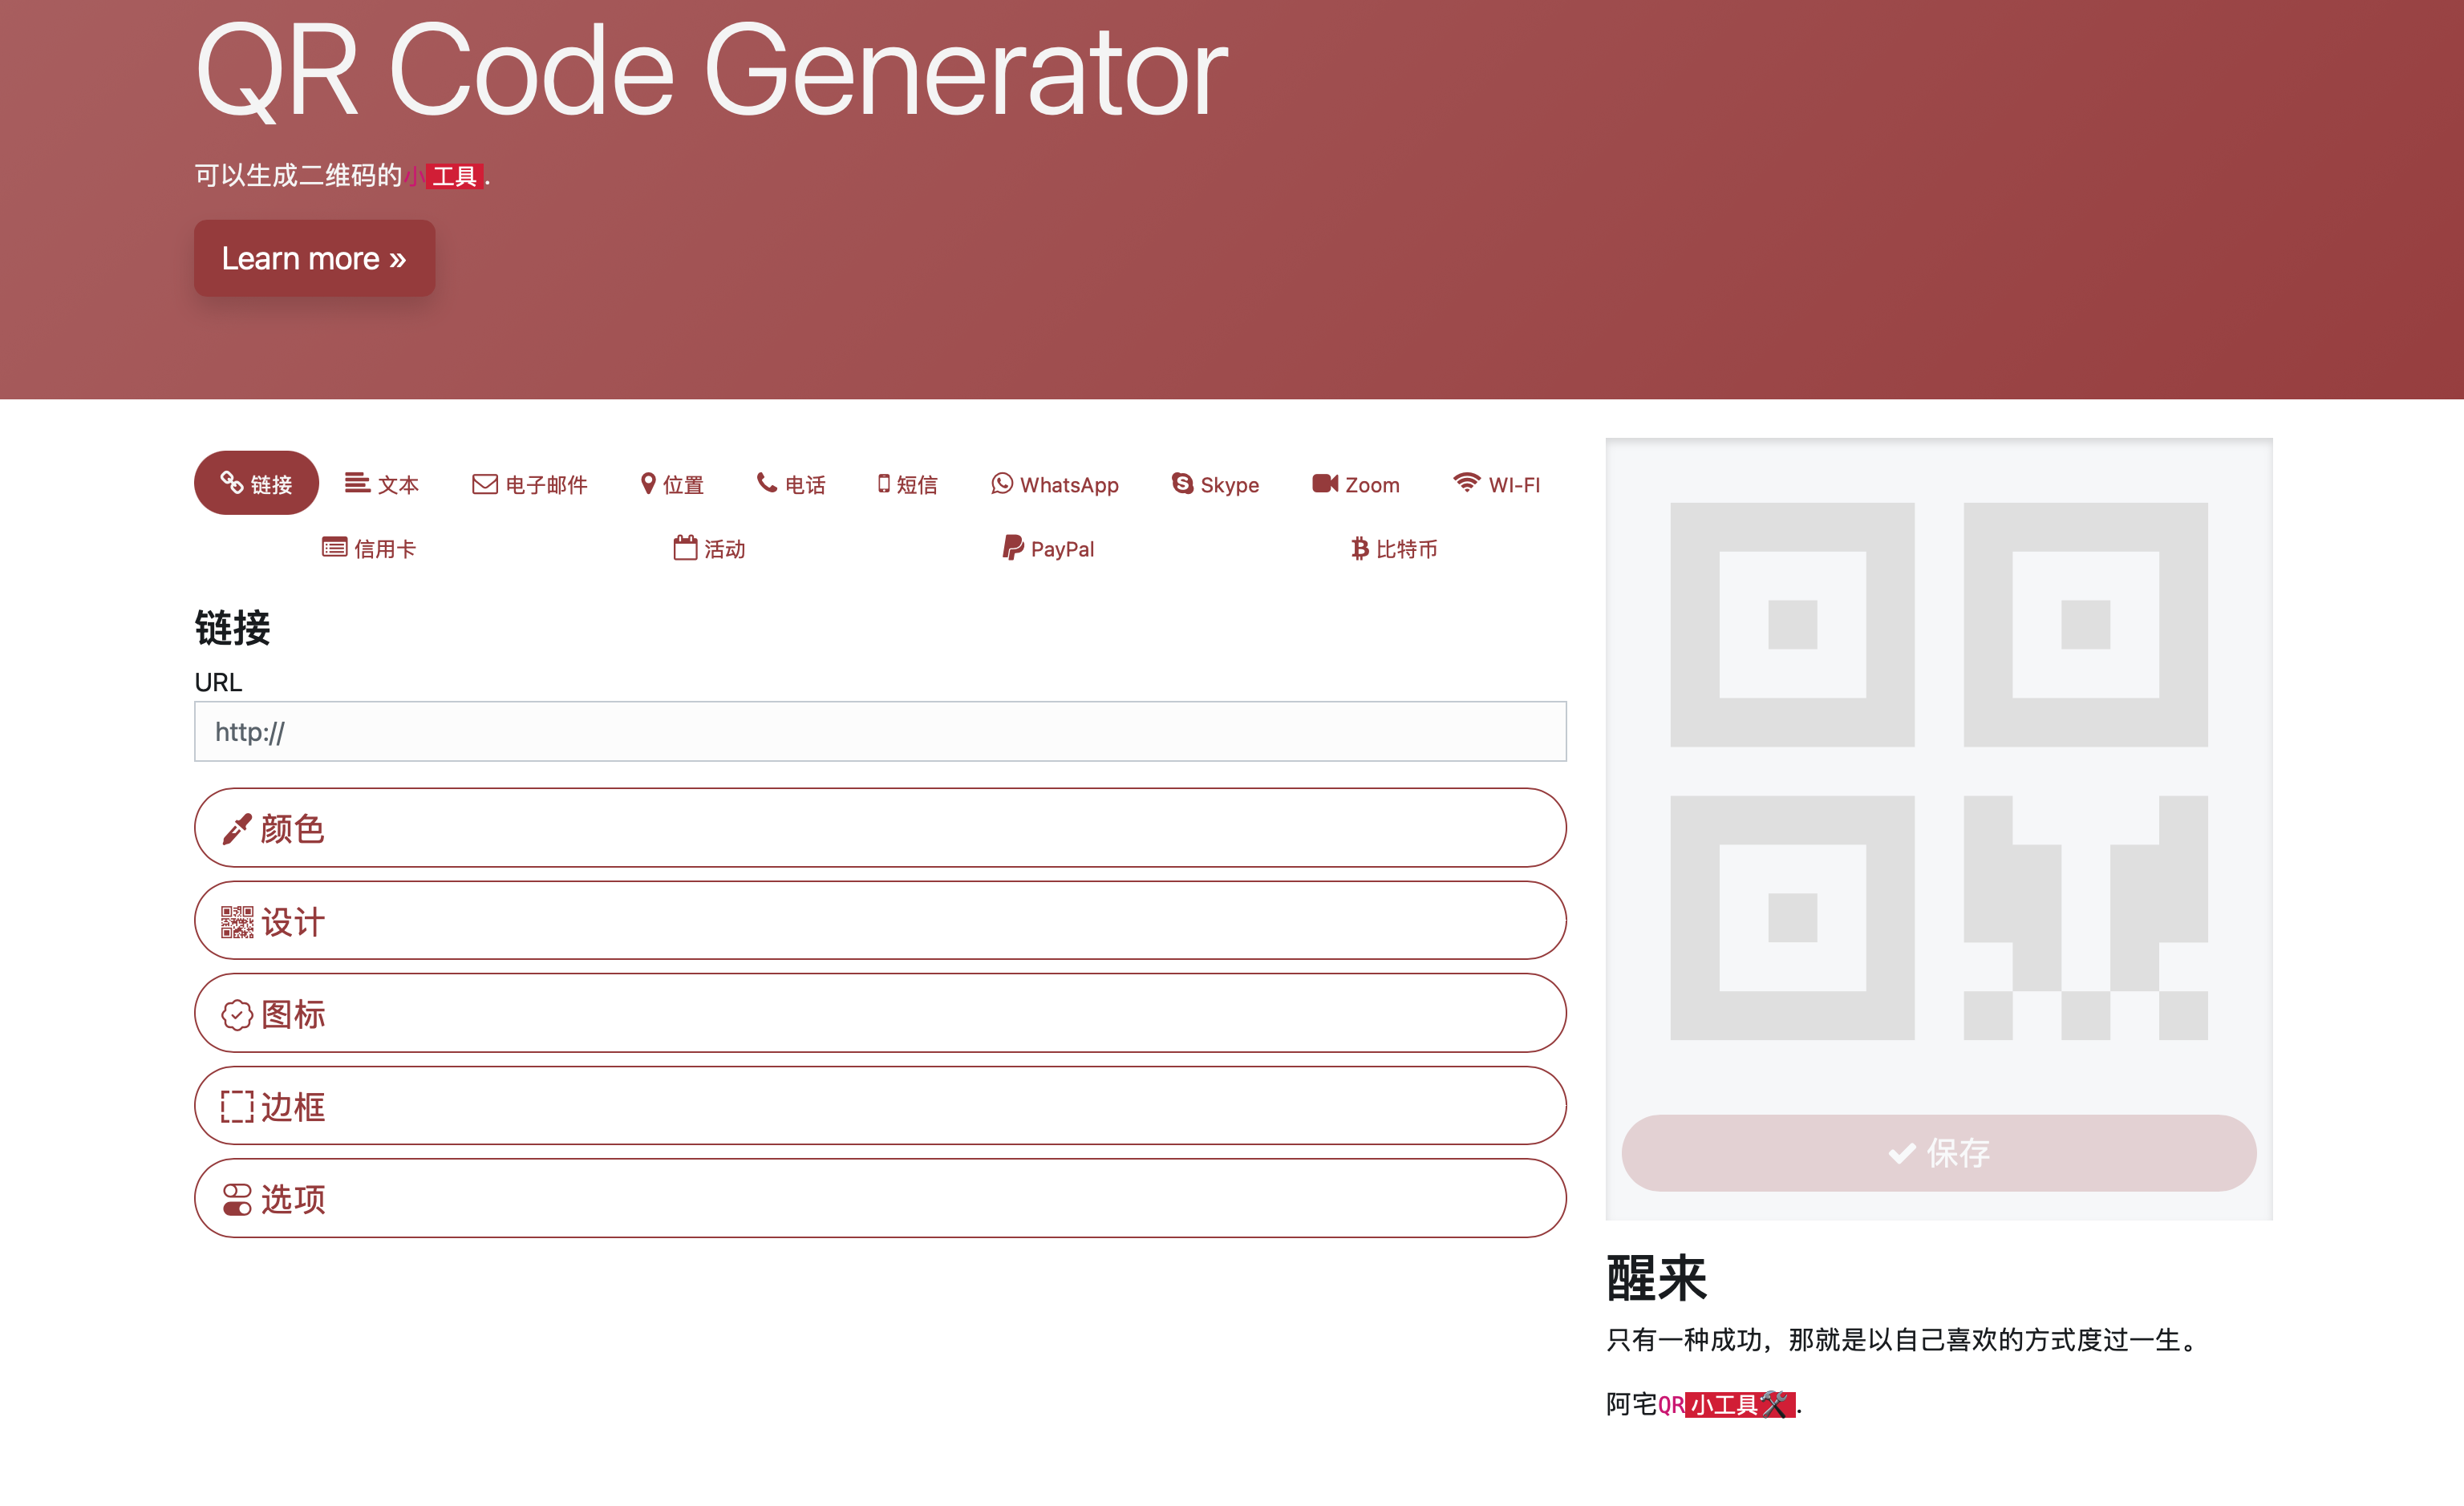Switch to the 文本 text tab
The image size is (2464, 1506).
coord(381,484)
